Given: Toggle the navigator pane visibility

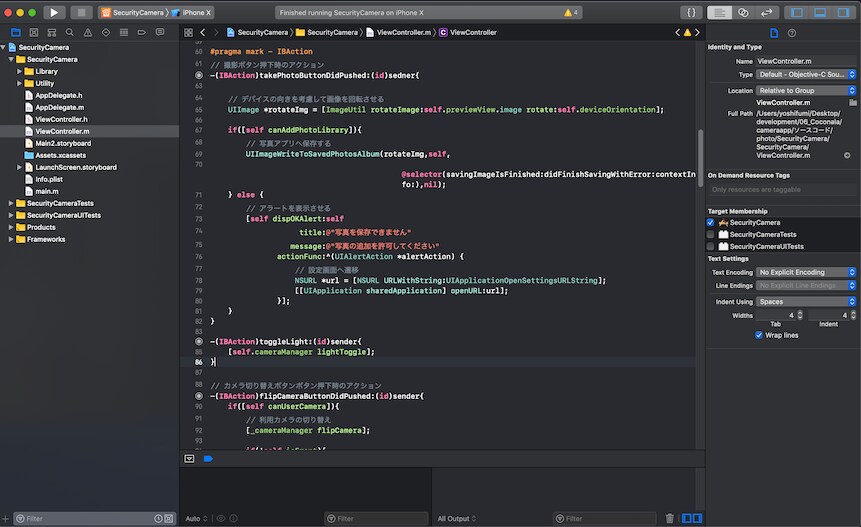Looking at the screenshot, I should (797, 12).
